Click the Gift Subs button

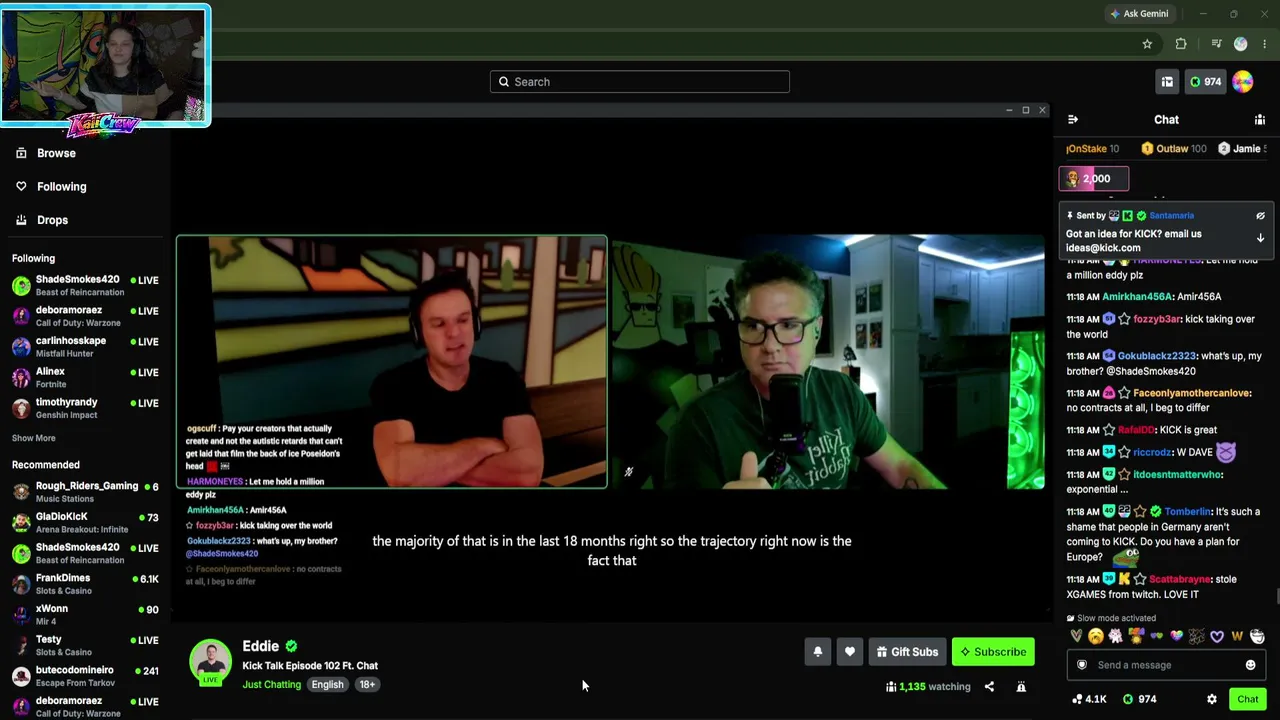908,652
